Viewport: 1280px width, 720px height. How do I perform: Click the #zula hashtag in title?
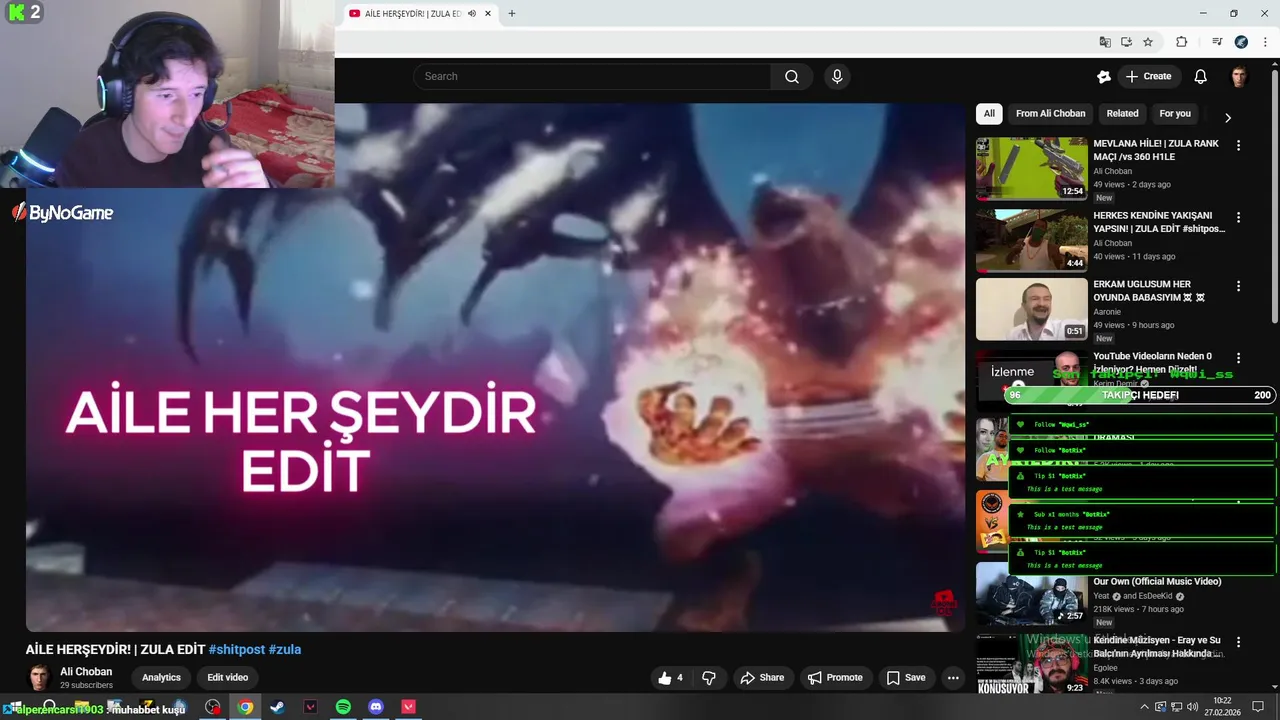point(285,650)
